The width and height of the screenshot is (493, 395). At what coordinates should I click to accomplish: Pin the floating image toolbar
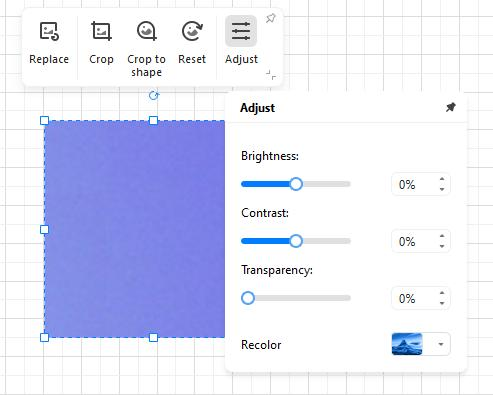271,18
